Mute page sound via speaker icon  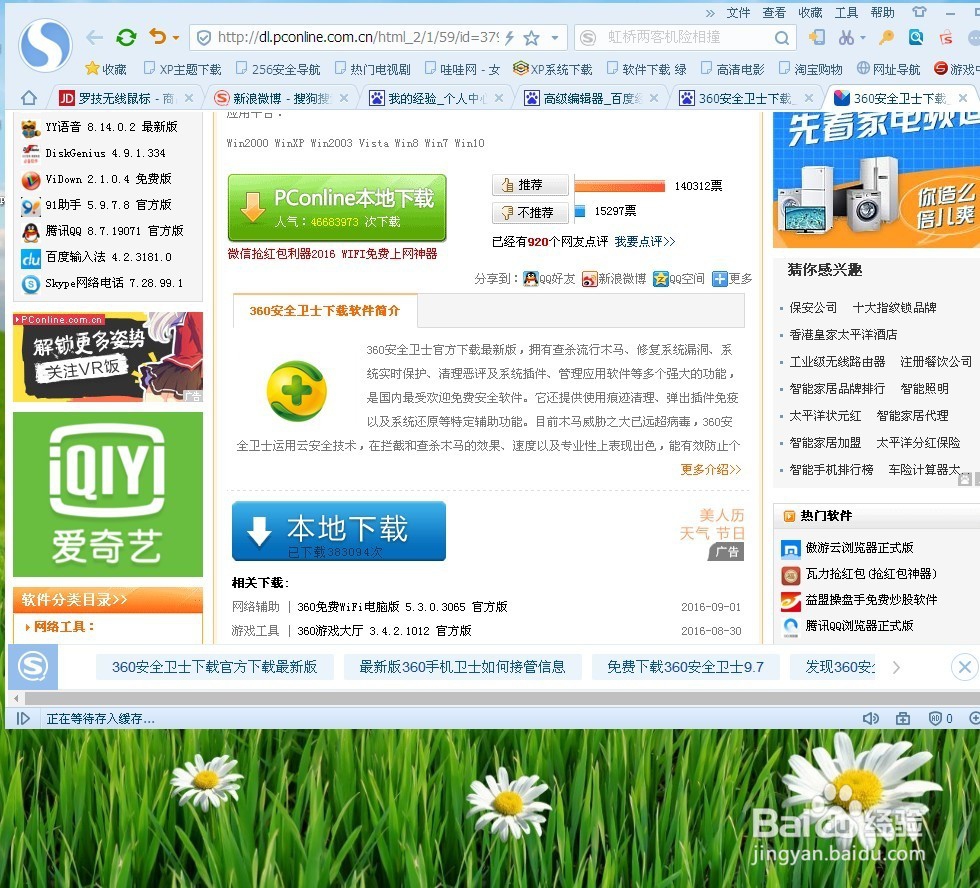[870, 719]
